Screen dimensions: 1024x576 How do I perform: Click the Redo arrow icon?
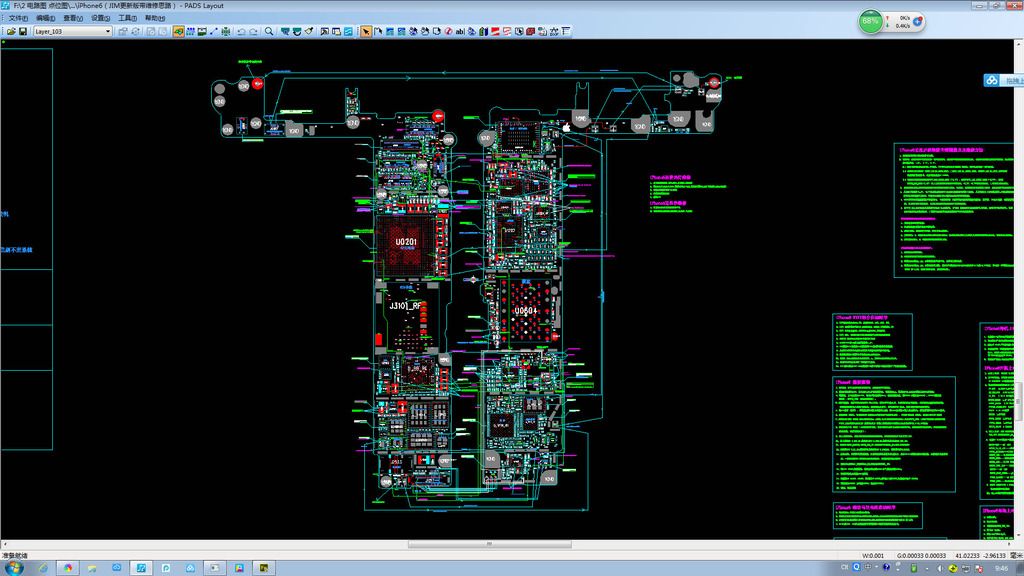[x=253, y=31]
